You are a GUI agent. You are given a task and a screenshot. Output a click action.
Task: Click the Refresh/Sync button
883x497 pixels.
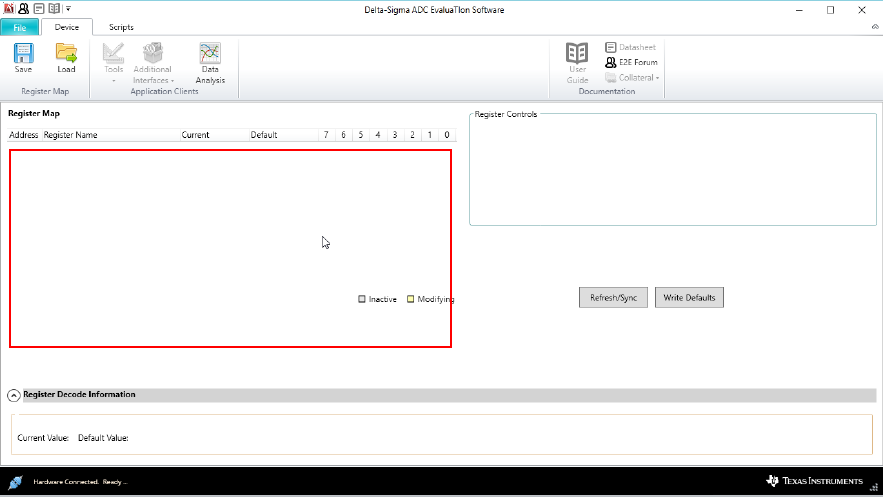tap(613, 298)
